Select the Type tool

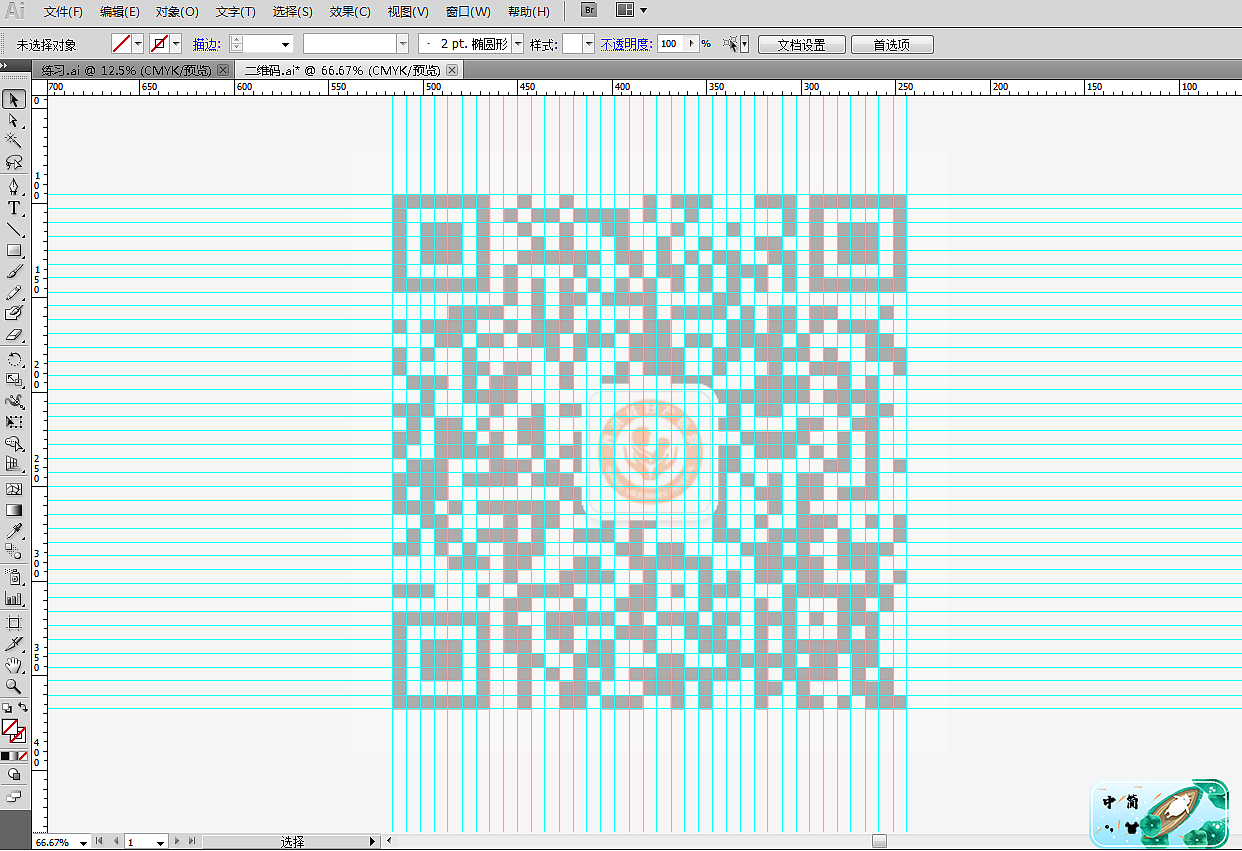14,208
